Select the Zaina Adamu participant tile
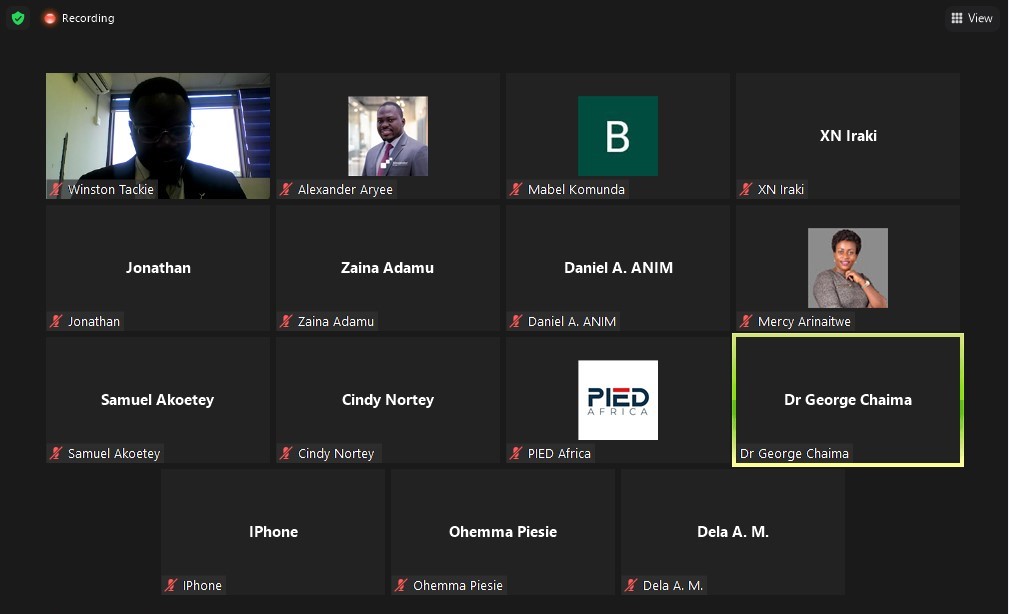Image resolution: width=1009 pixels, height=614 pixels. click(387, 267)
